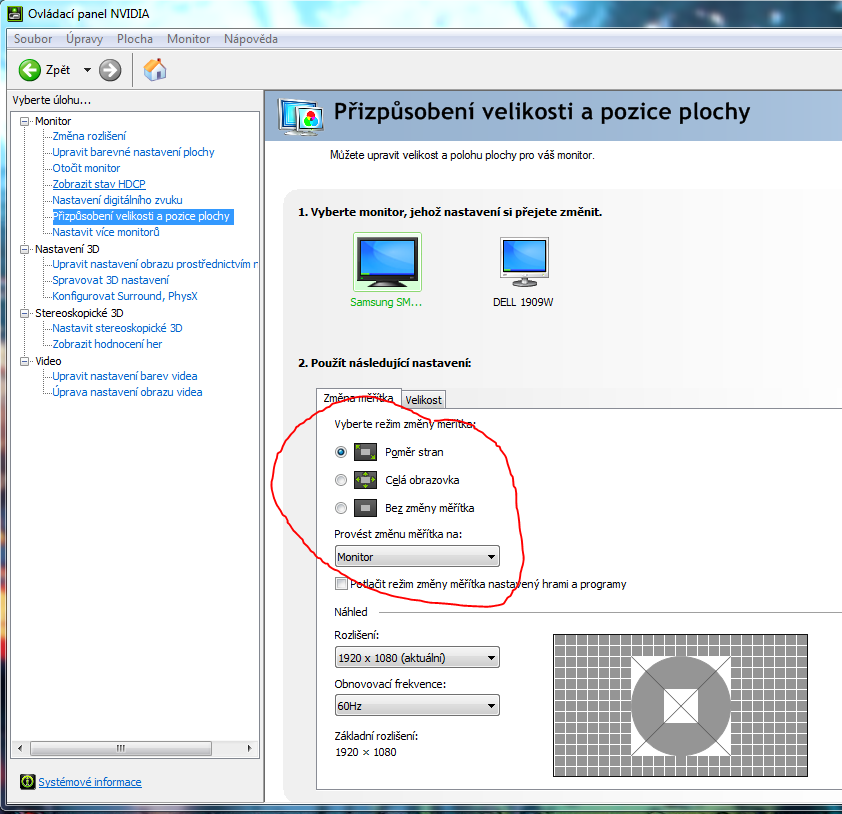This screenshot has width=842, height=814.
Task: Select the Bez změny měřítka radio button
Action: pos(342,508)
